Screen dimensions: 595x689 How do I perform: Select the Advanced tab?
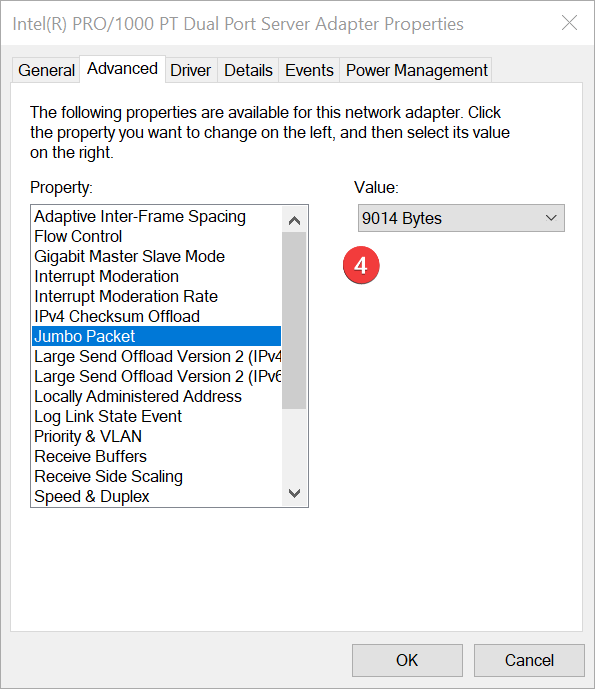coord(122,69)
